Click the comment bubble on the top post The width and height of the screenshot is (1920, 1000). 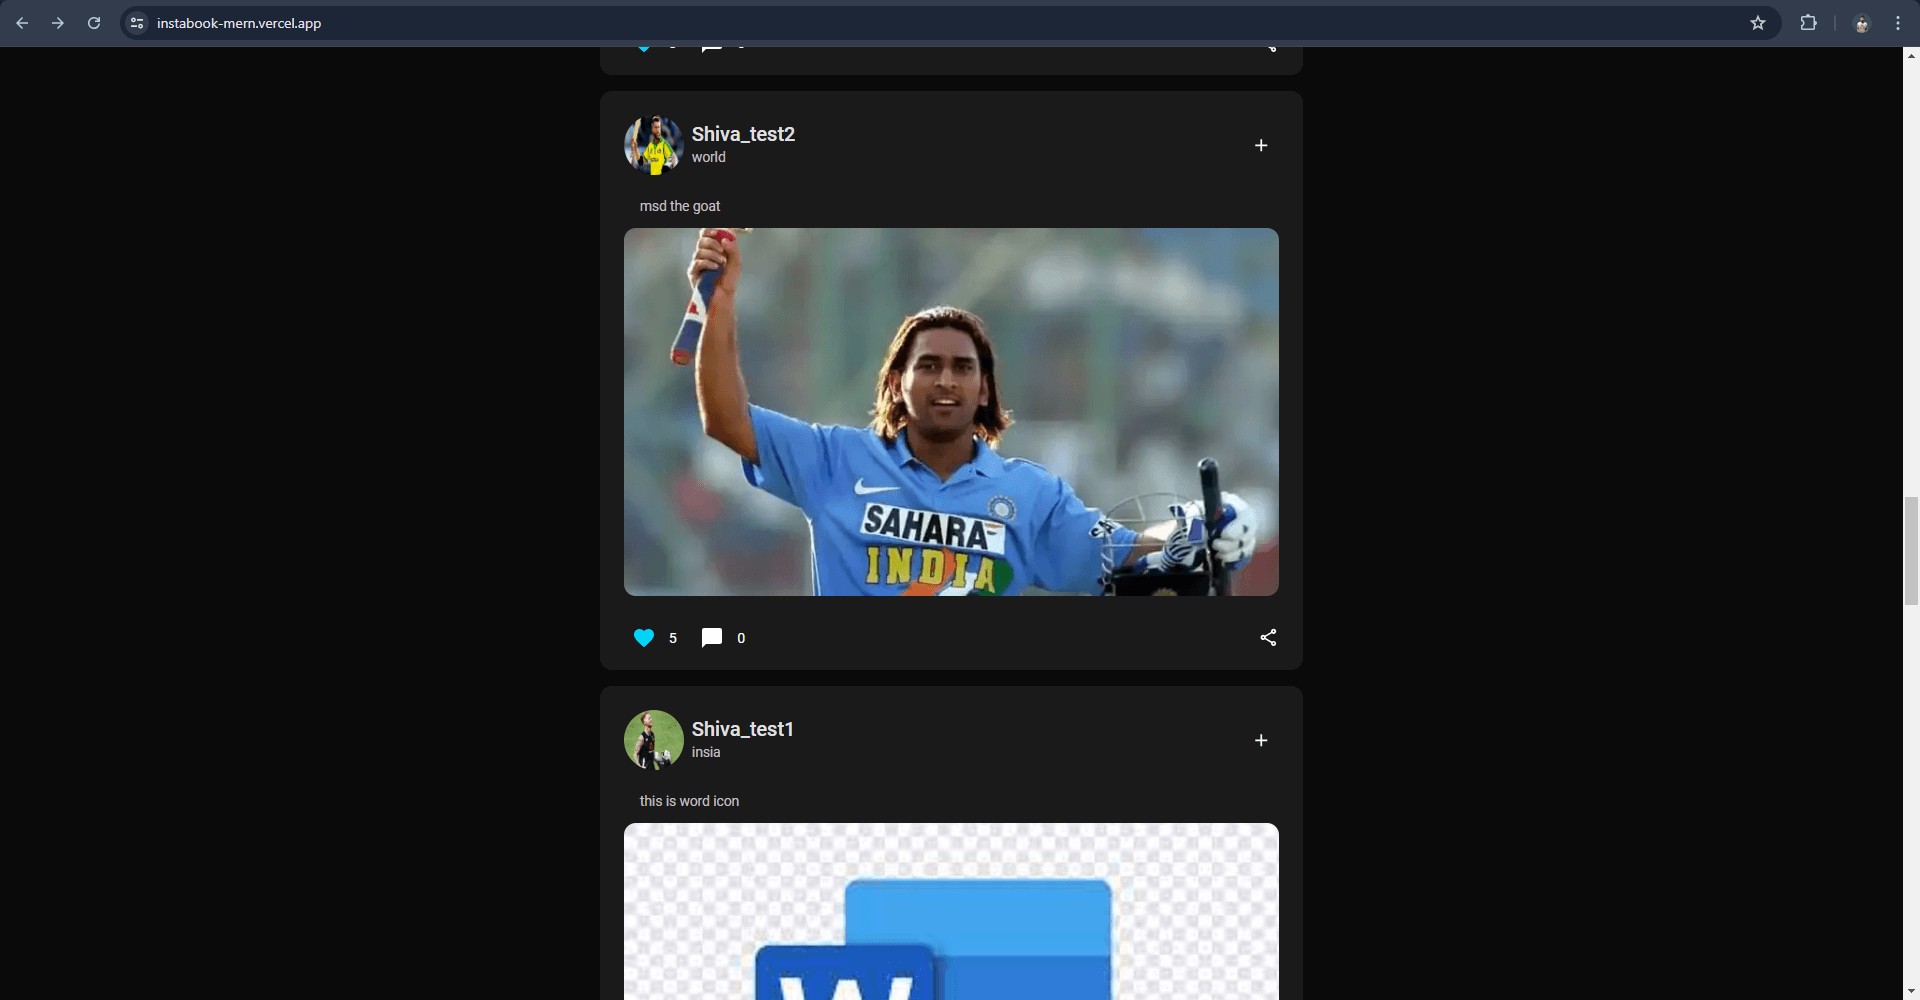tap(712, 44)
